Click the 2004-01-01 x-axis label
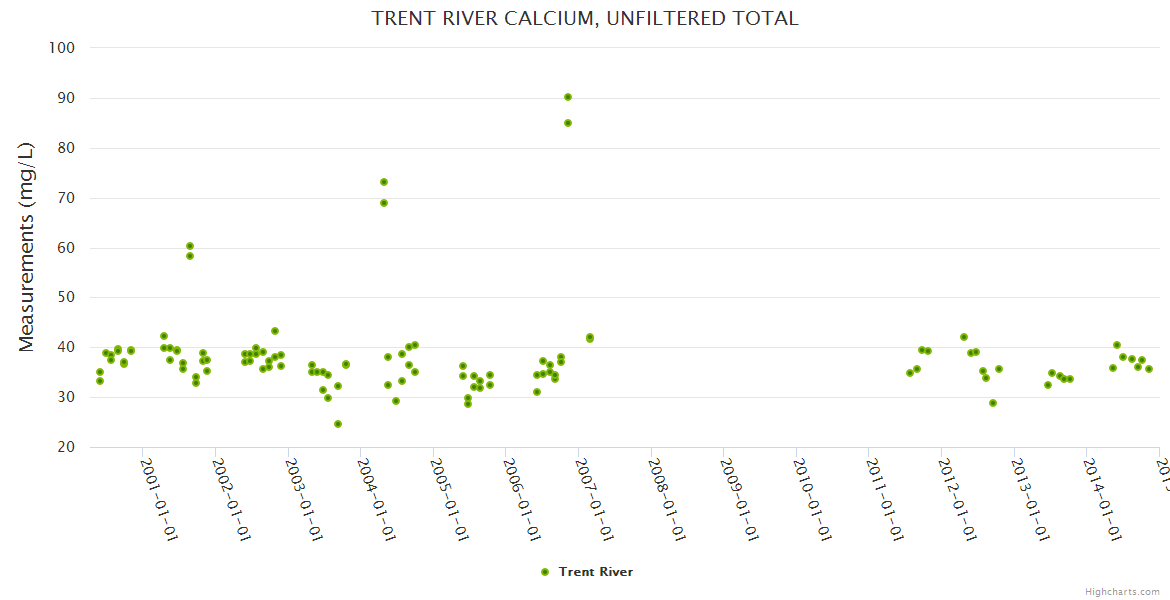 pos(374,499)
